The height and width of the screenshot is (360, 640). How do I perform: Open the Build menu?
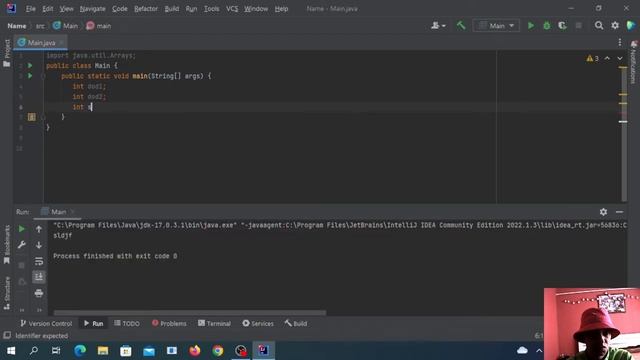172,9
